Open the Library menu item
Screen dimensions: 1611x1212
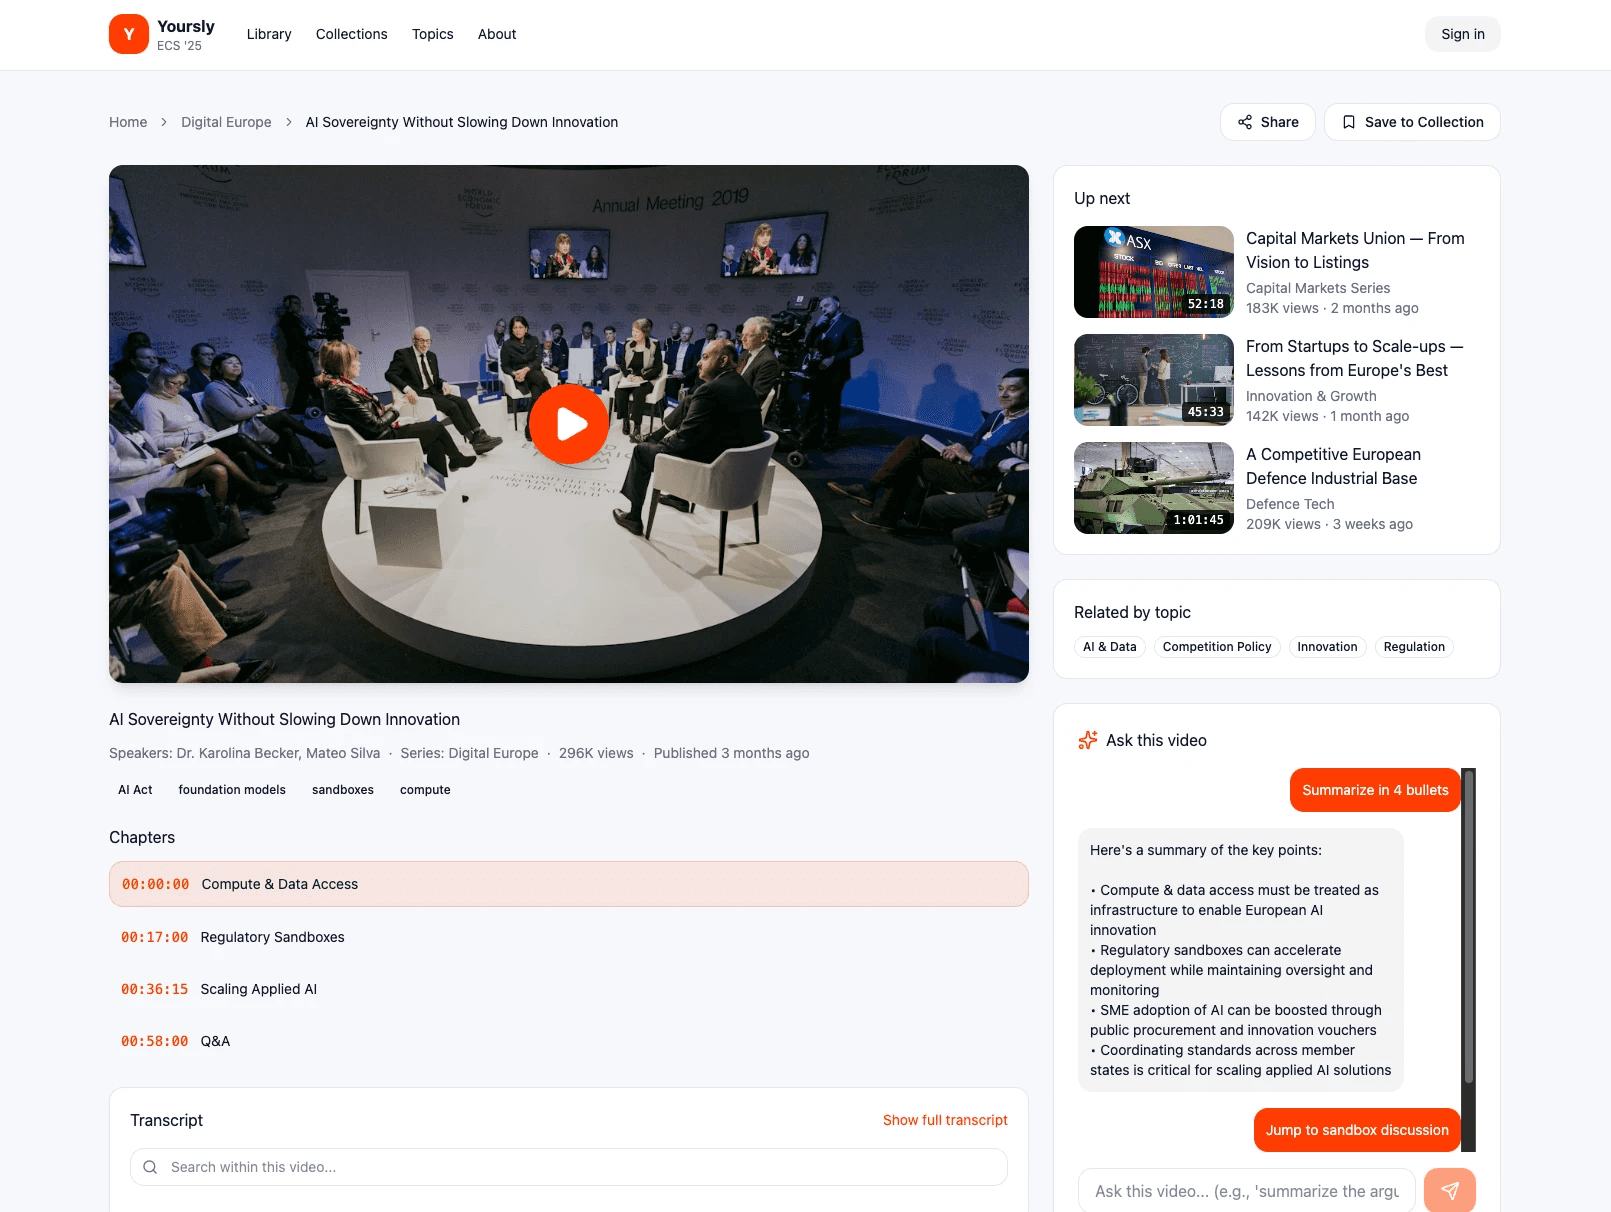pos(269,34)
